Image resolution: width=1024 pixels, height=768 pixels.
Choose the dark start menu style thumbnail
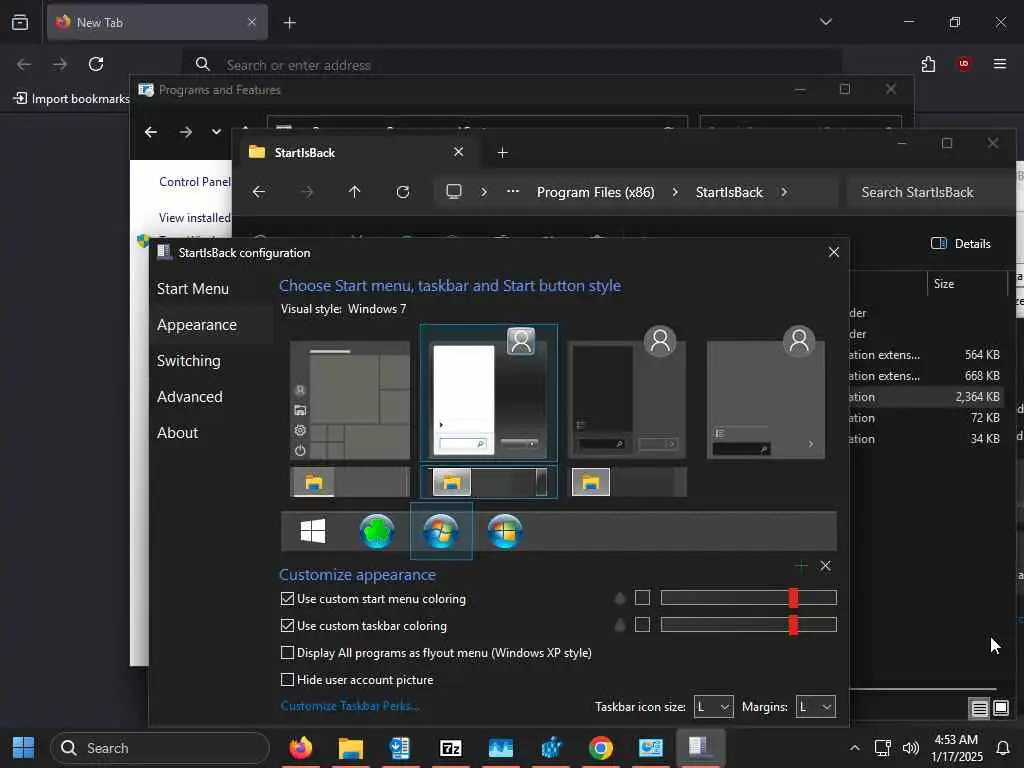[x=628, y=394]
